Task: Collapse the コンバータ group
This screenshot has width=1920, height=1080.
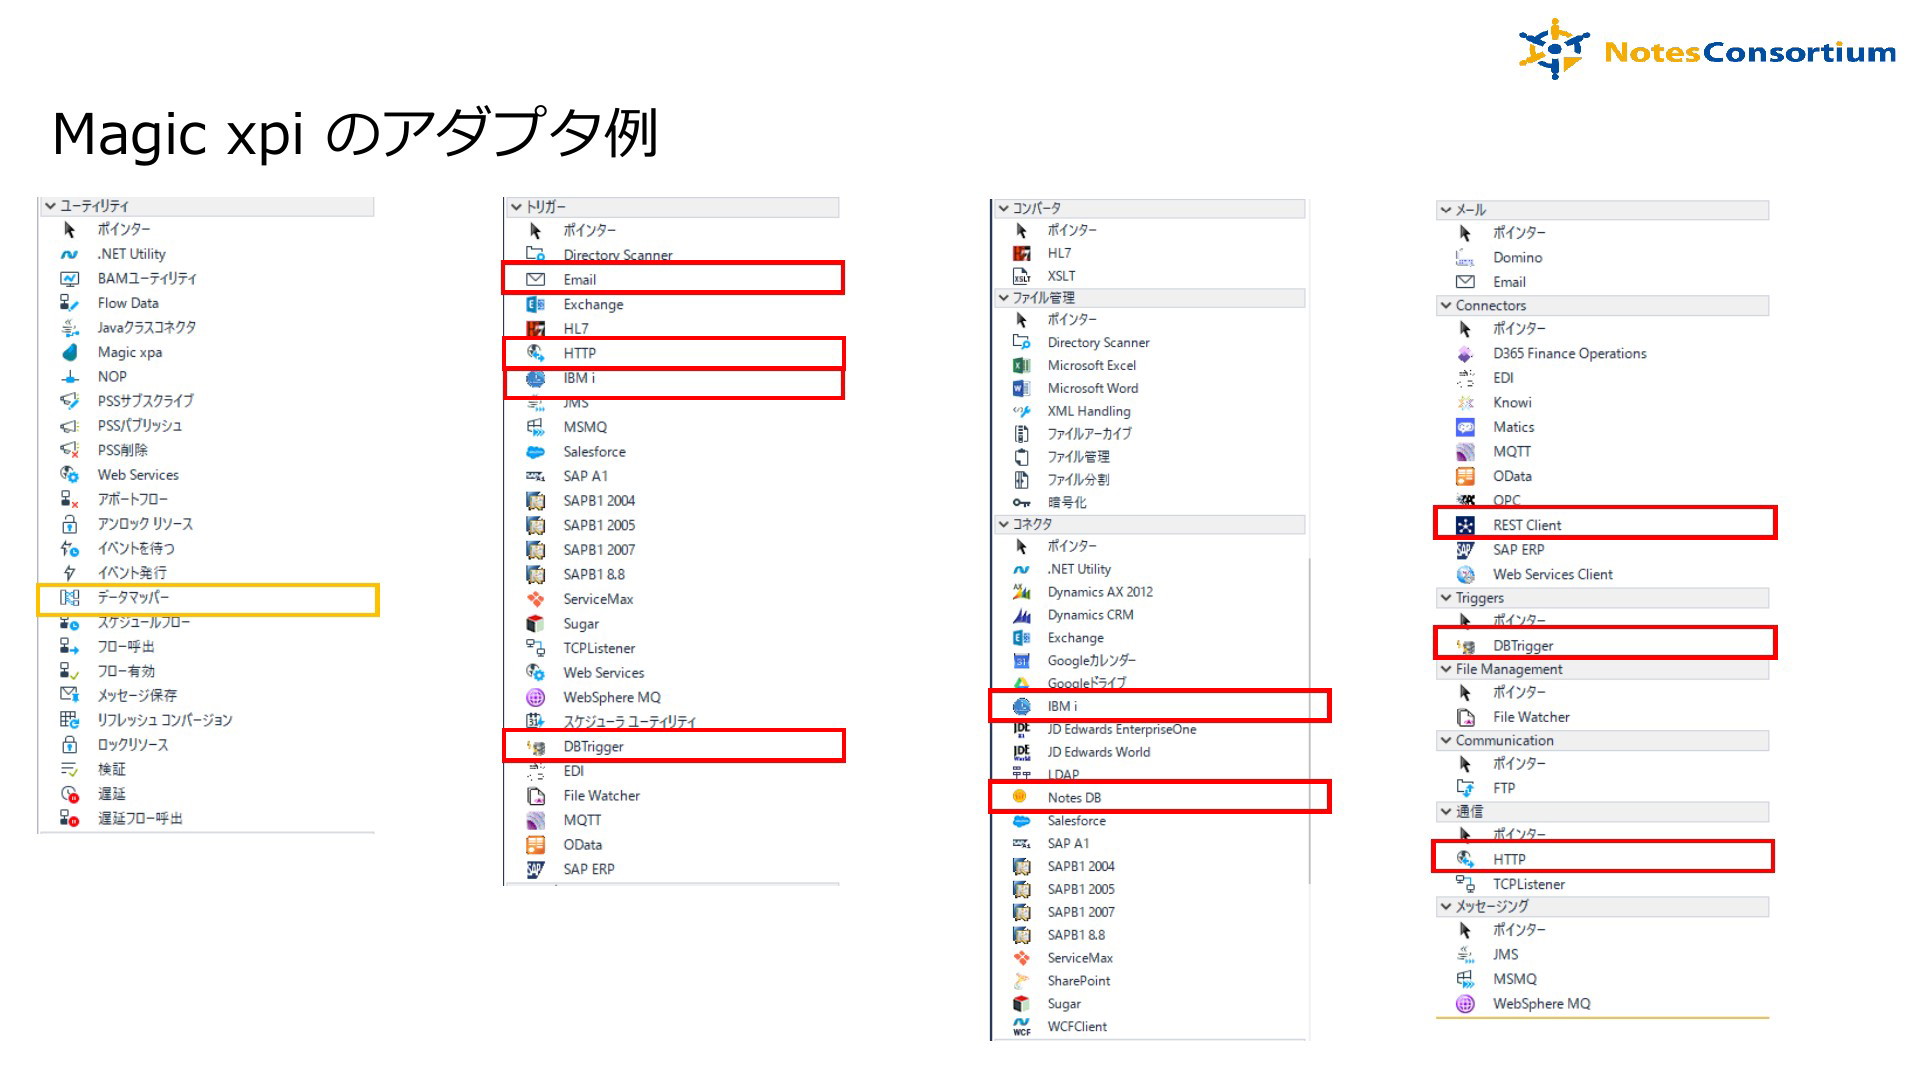Action: 1003,209
